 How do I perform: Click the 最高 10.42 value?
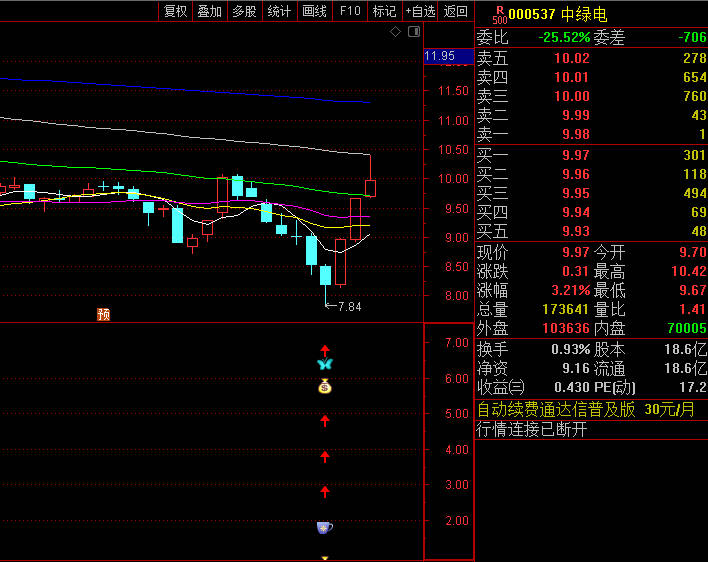pyautogui.click(x=689, y=271)
